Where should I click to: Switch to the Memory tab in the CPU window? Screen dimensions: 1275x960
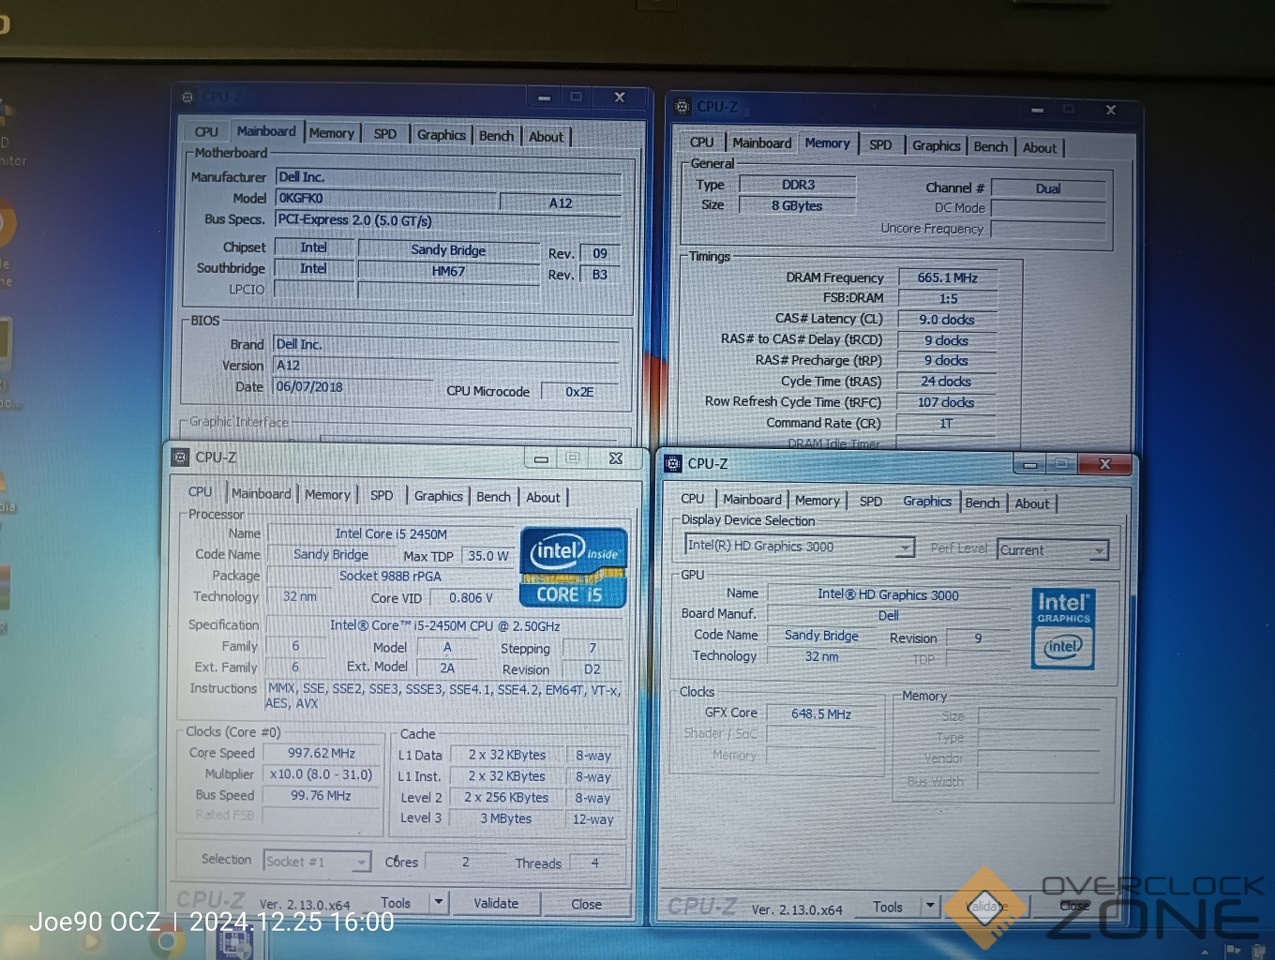[x=327, y=494]
